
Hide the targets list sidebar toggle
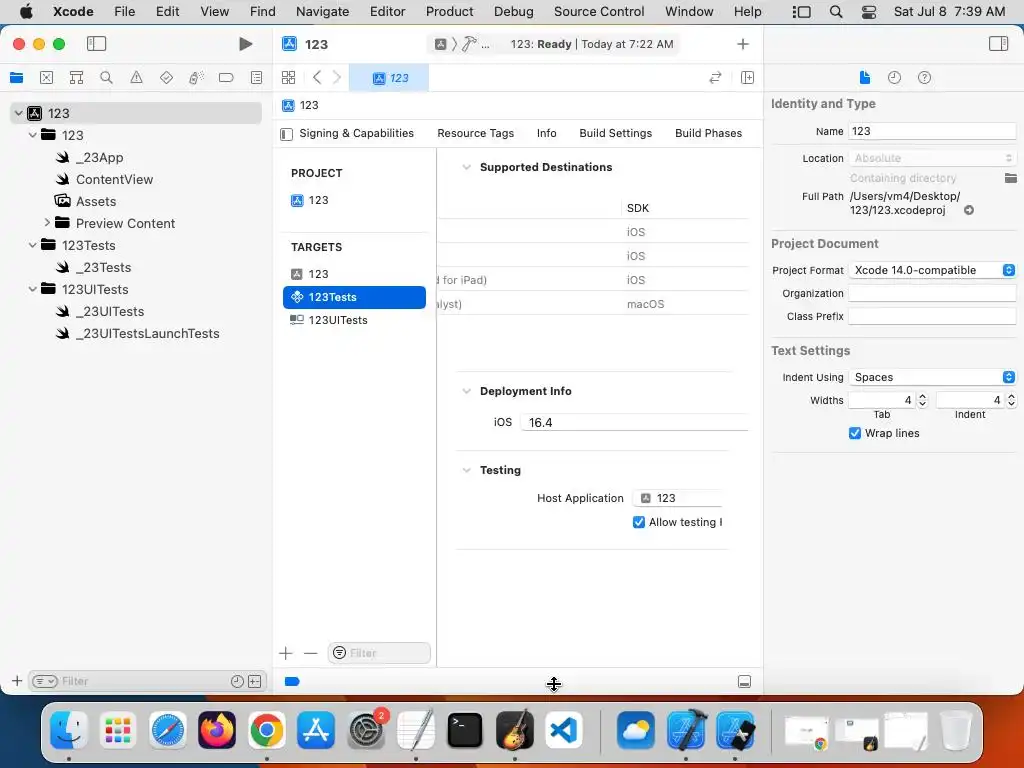(286, 134)
